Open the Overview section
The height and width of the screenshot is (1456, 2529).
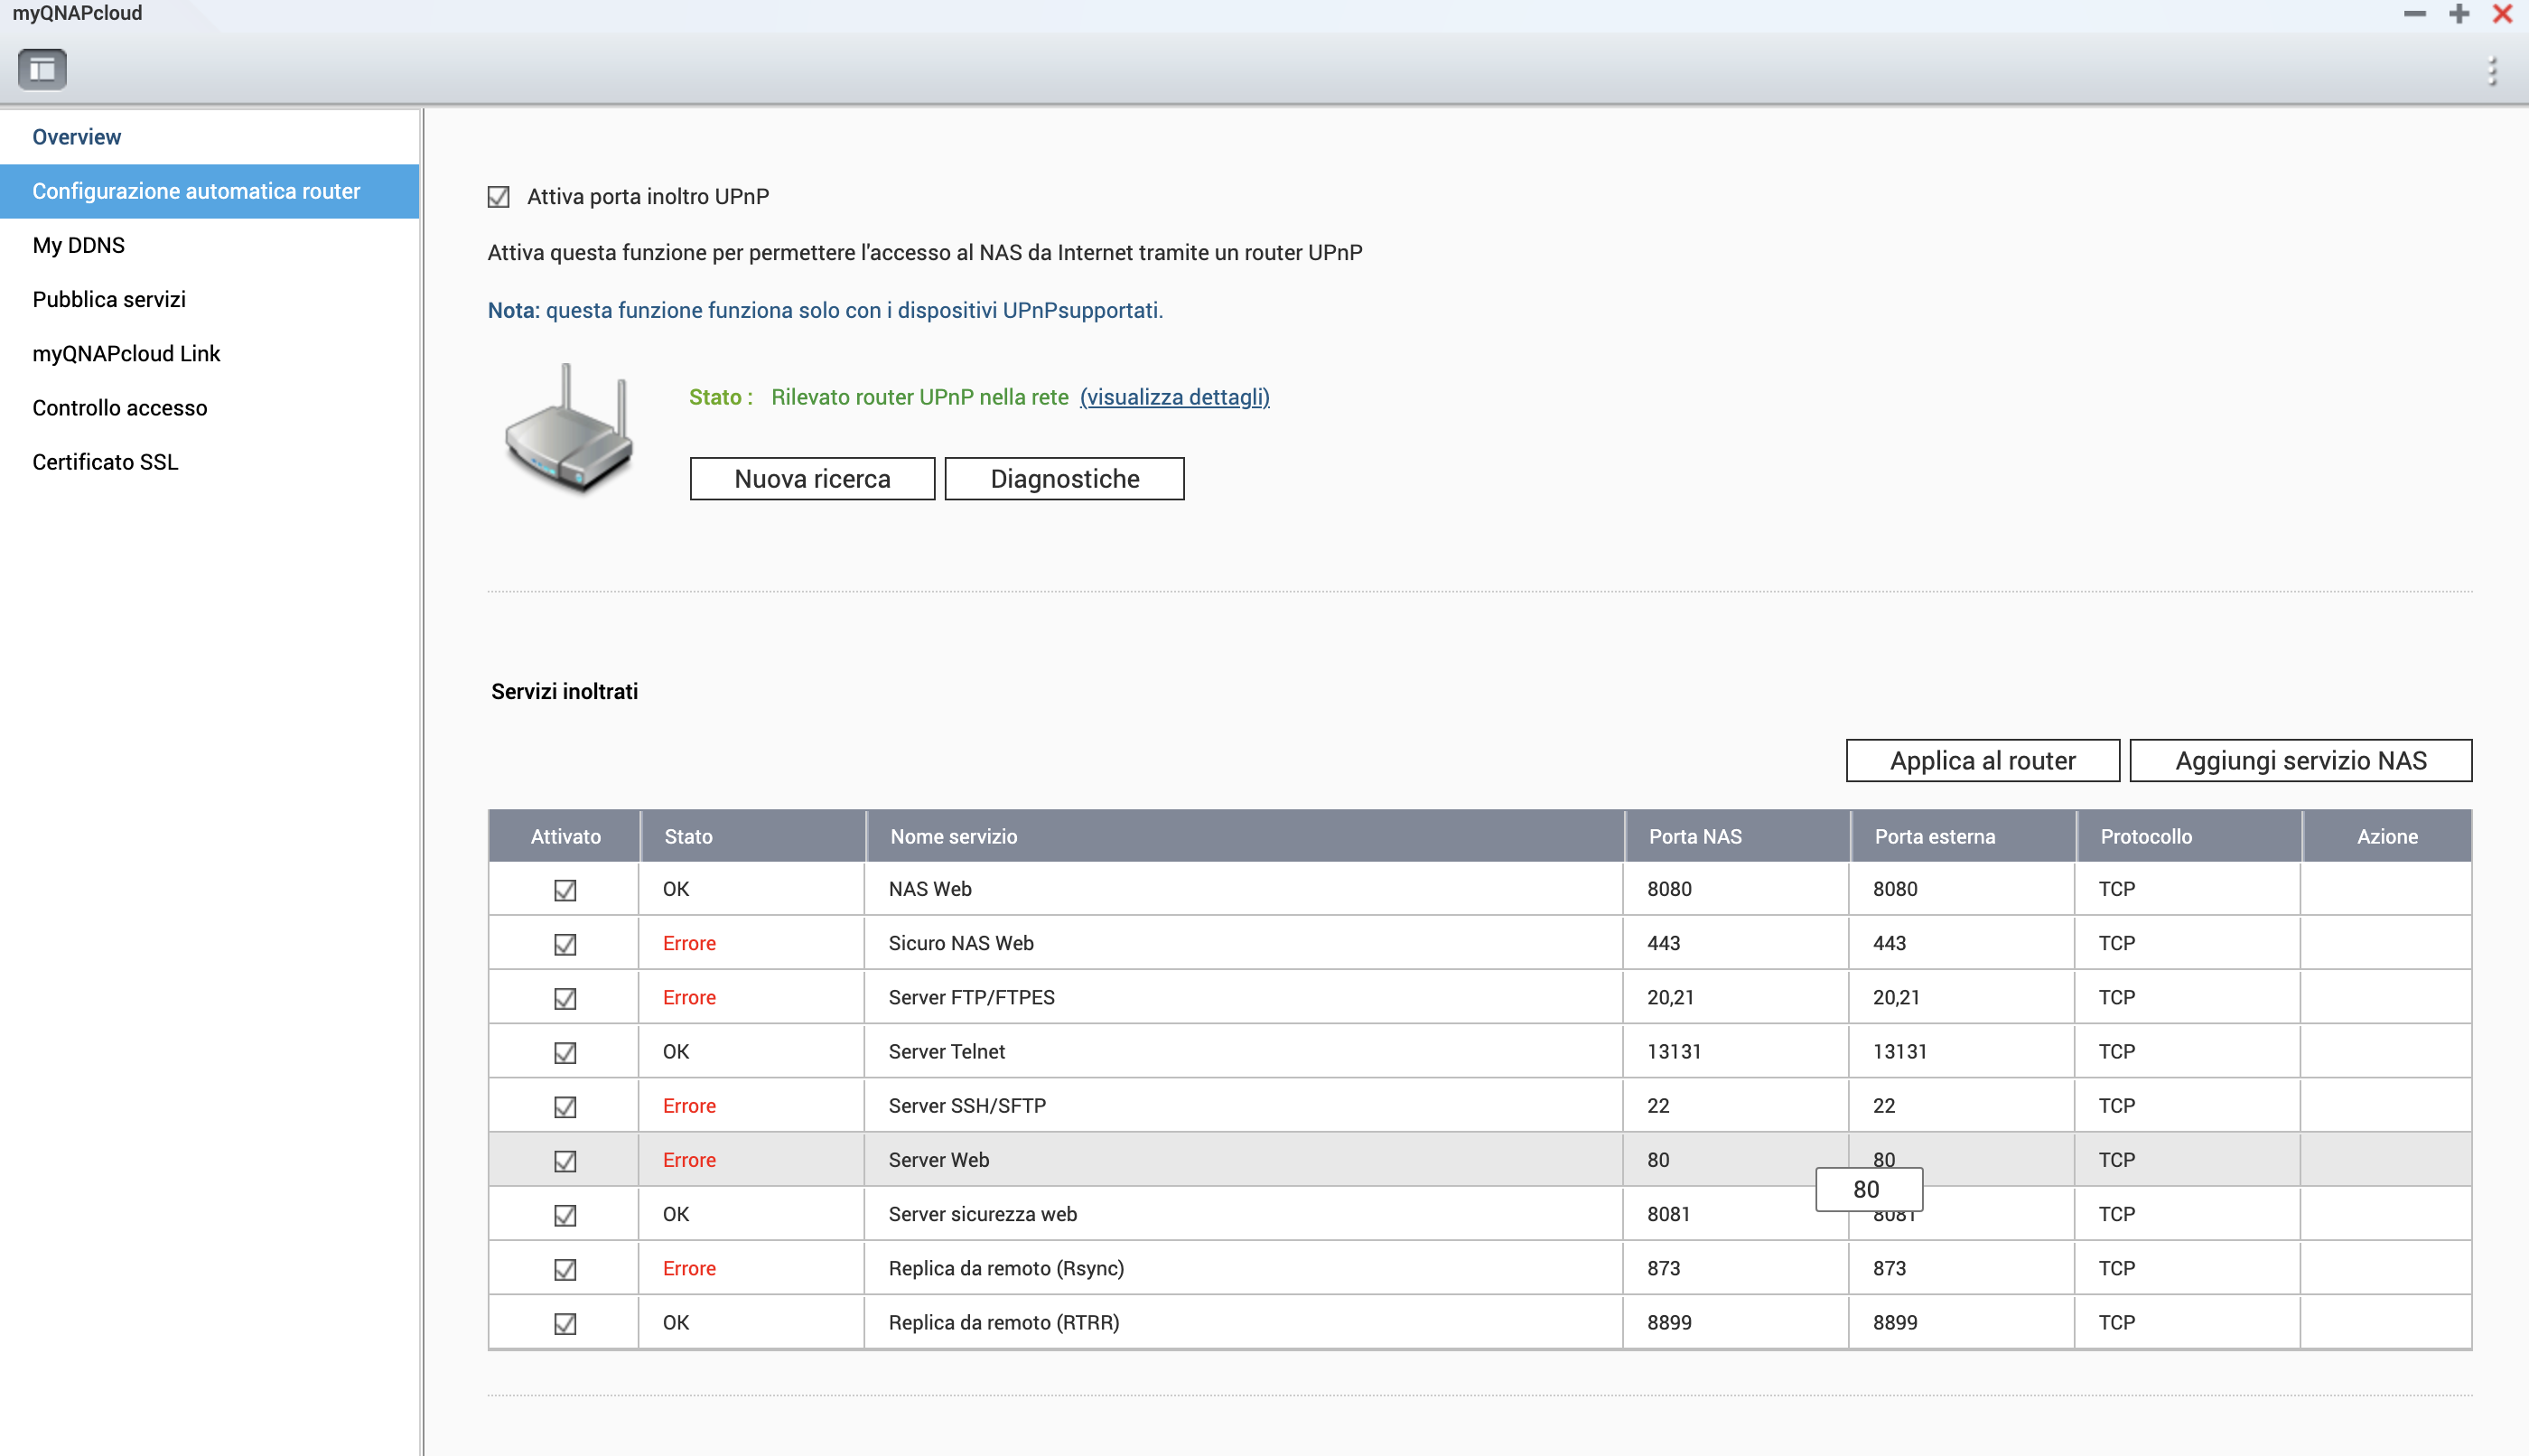coord(76,137)
